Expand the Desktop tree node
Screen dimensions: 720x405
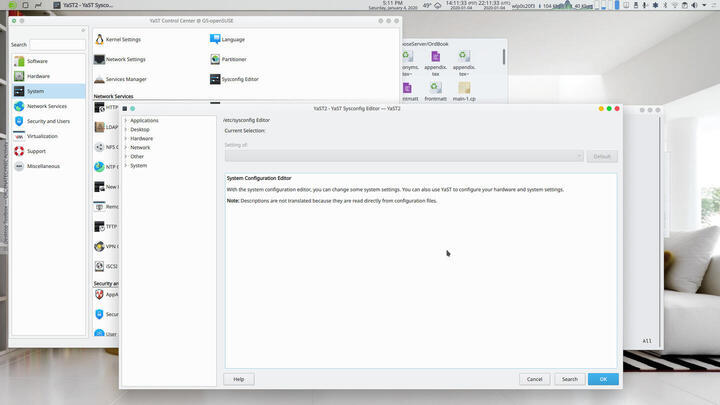pos(126,129)
